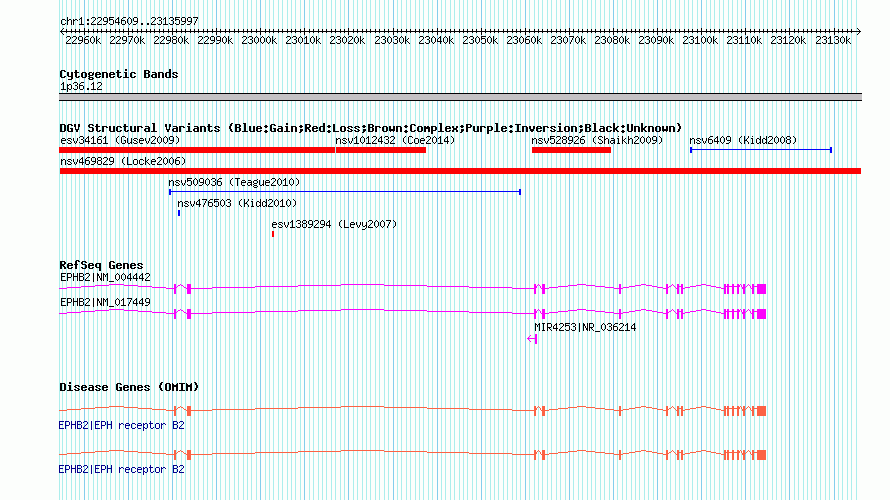This screenshot has width=890, height=500.
Task: Open nsv1012432 (Coe2014) variant label
Action: pyautogui.click(x=395, y=140)
